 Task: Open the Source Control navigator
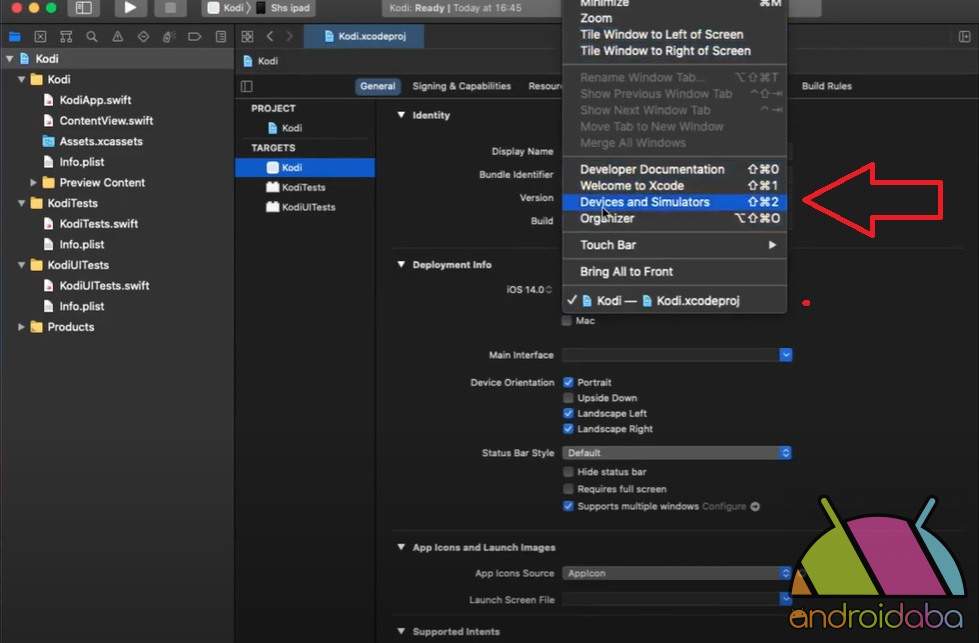(40, 36)
